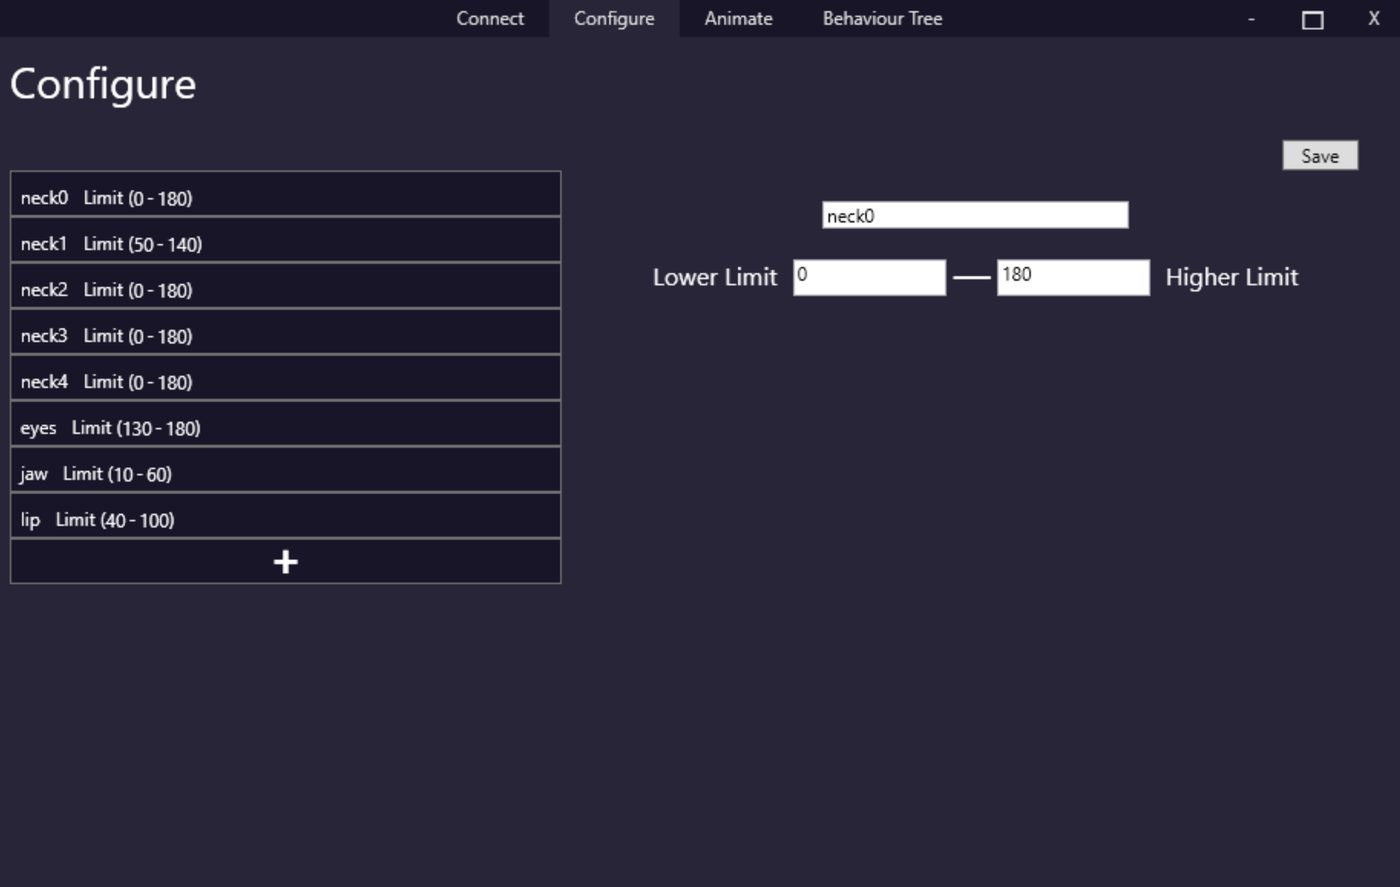
Task: Open the Behaviour Tree tab
Action: (x=882, y=18)
